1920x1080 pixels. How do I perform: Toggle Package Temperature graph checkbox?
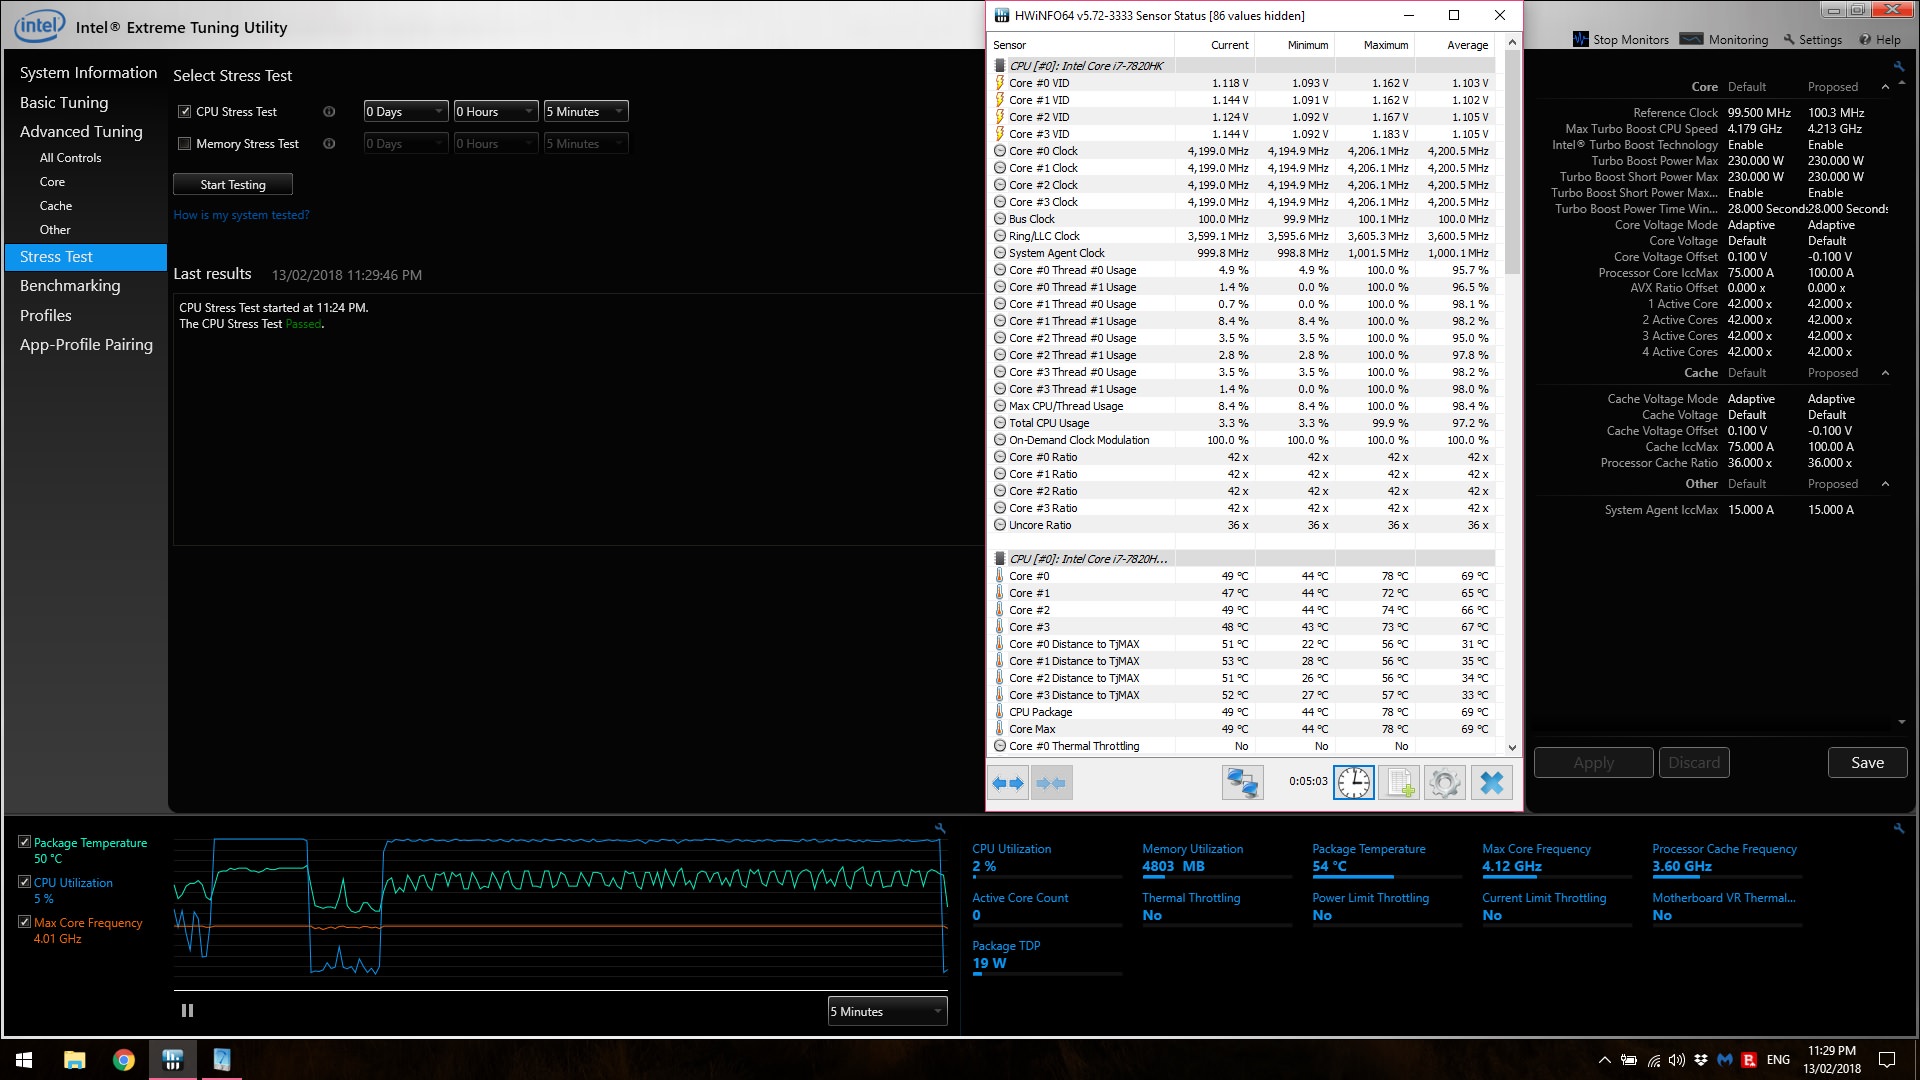coord(25,842)
